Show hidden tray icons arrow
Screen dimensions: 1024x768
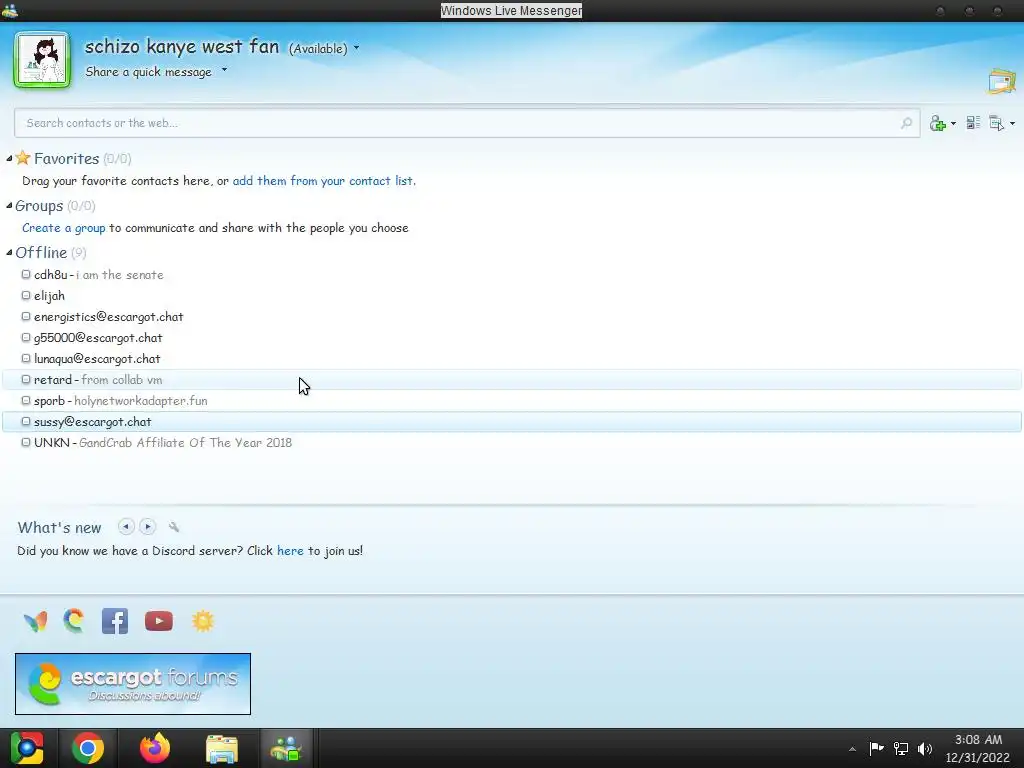pyautogui.click(x=852, y=749)
